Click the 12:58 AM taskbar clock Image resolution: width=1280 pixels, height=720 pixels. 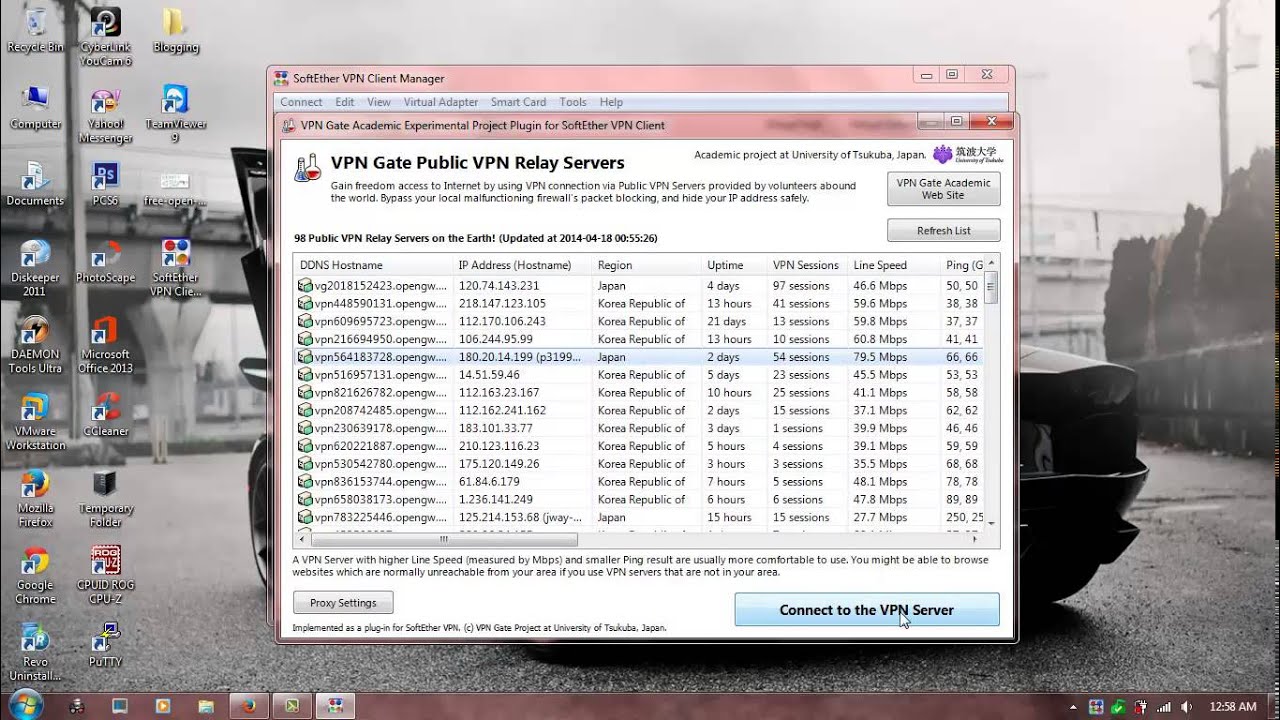click(1232, 706)
